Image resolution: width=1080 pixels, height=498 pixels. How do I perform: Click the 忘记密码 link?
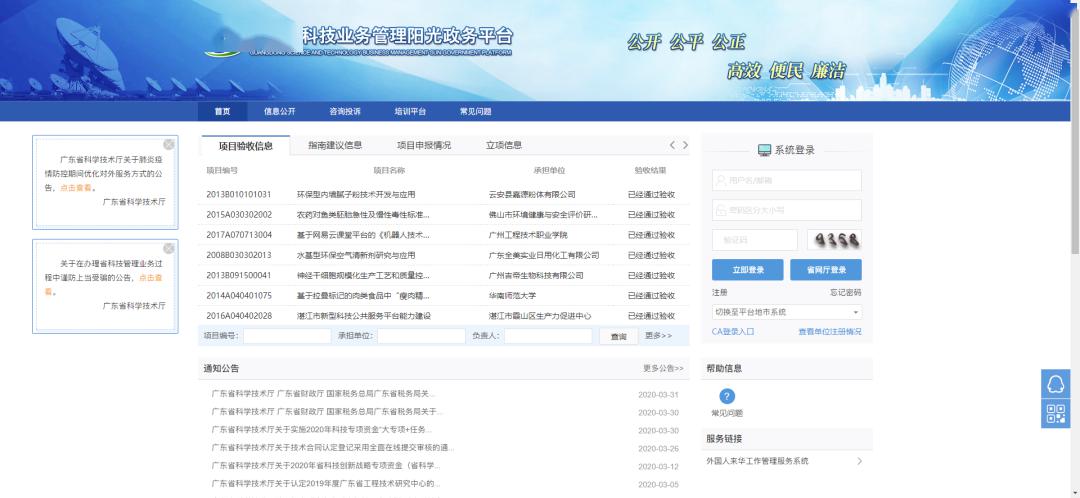(x=845, y=292)
